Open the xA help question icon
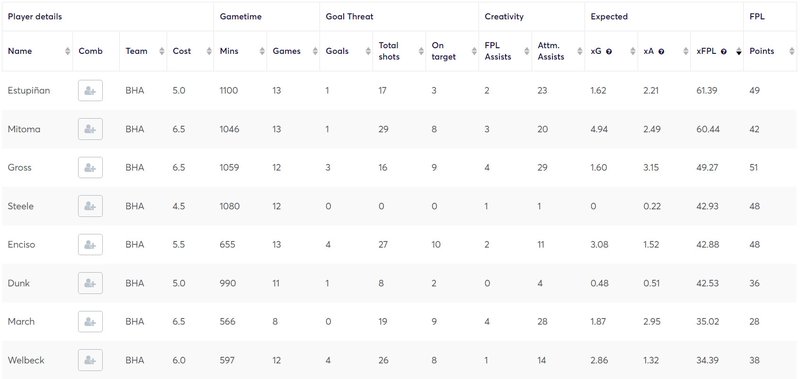The image size is (800, 379). coord(661,52)
